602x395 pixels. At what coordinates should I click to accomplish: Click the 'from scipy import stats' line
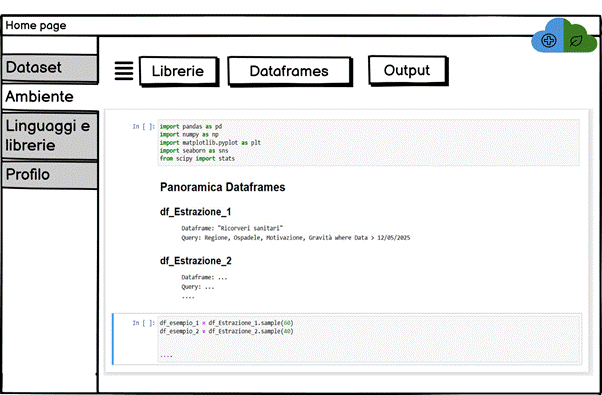[197, 159]
